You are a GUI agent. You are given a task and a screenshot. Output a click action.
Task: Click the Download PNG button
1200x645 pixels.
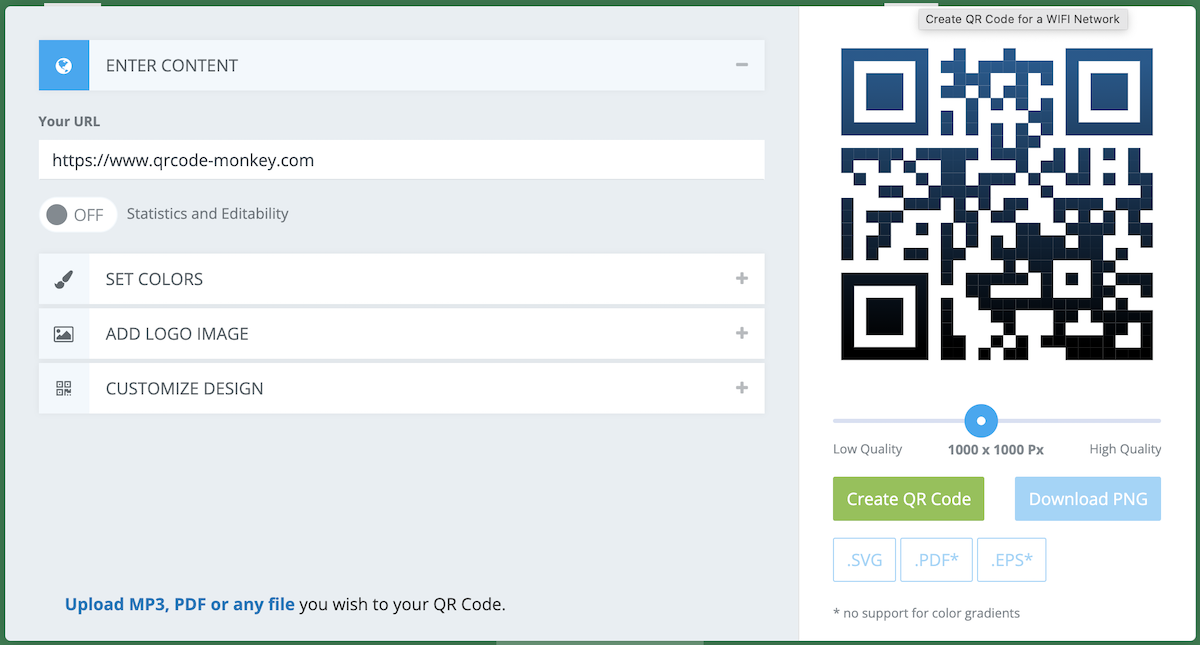tap(1087, 498)
